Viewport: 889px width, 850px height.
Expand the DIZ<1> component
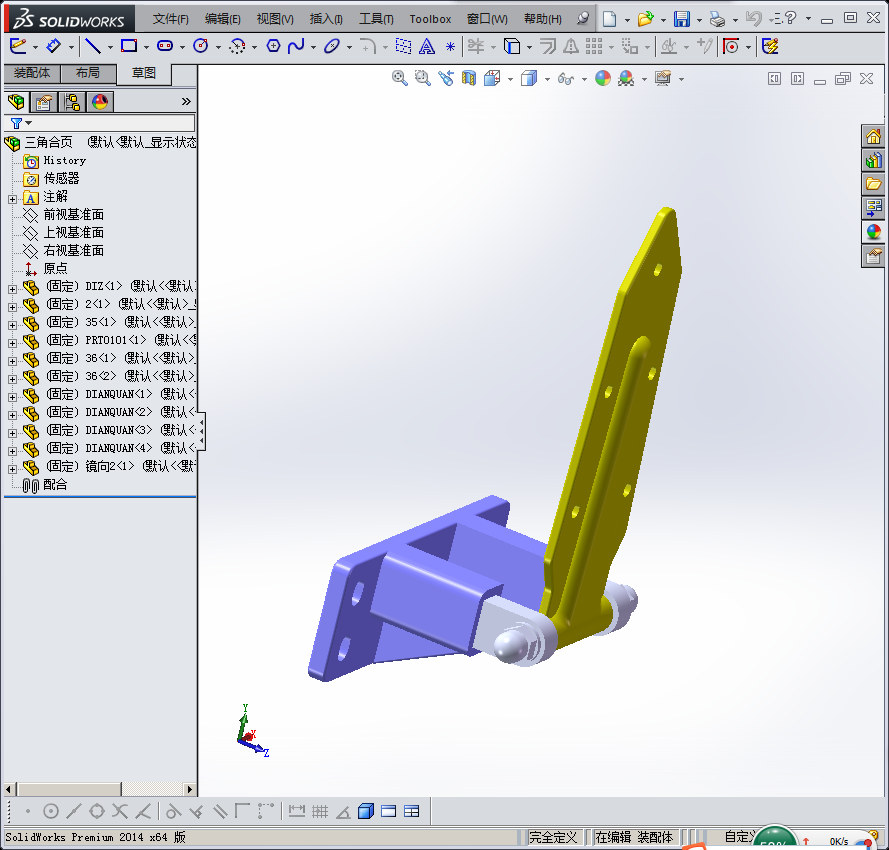point(12,289)
